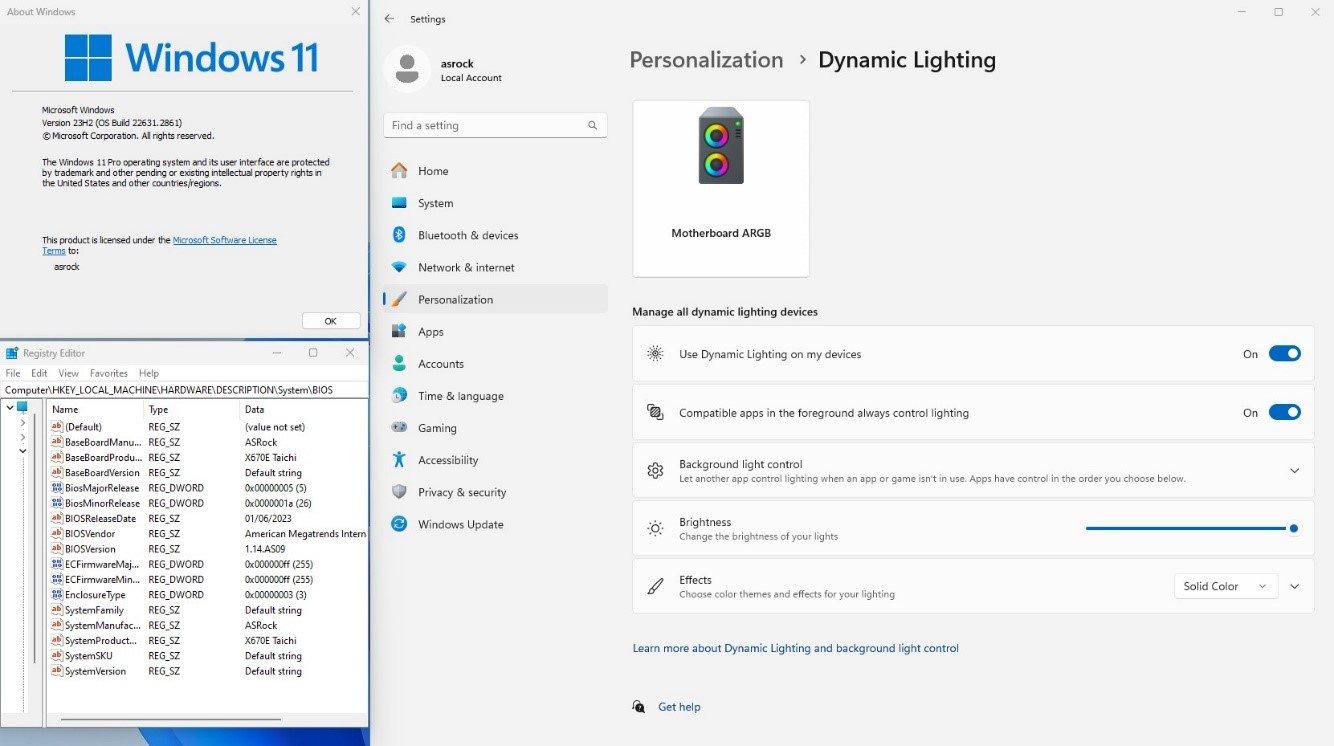Open the View menu in Registry Editor
Viewport: 1334px width, 746px height.
[67, 372]
